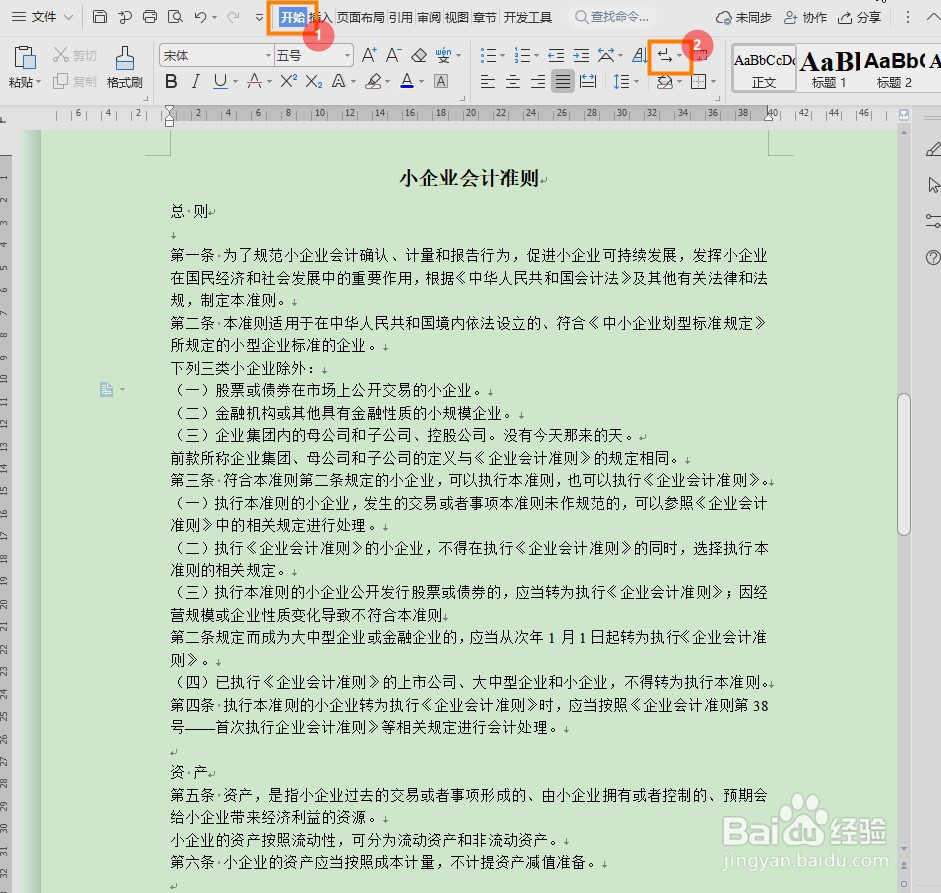Switch to the 视图 tab
941x893 pixels.
click(456, 17)
